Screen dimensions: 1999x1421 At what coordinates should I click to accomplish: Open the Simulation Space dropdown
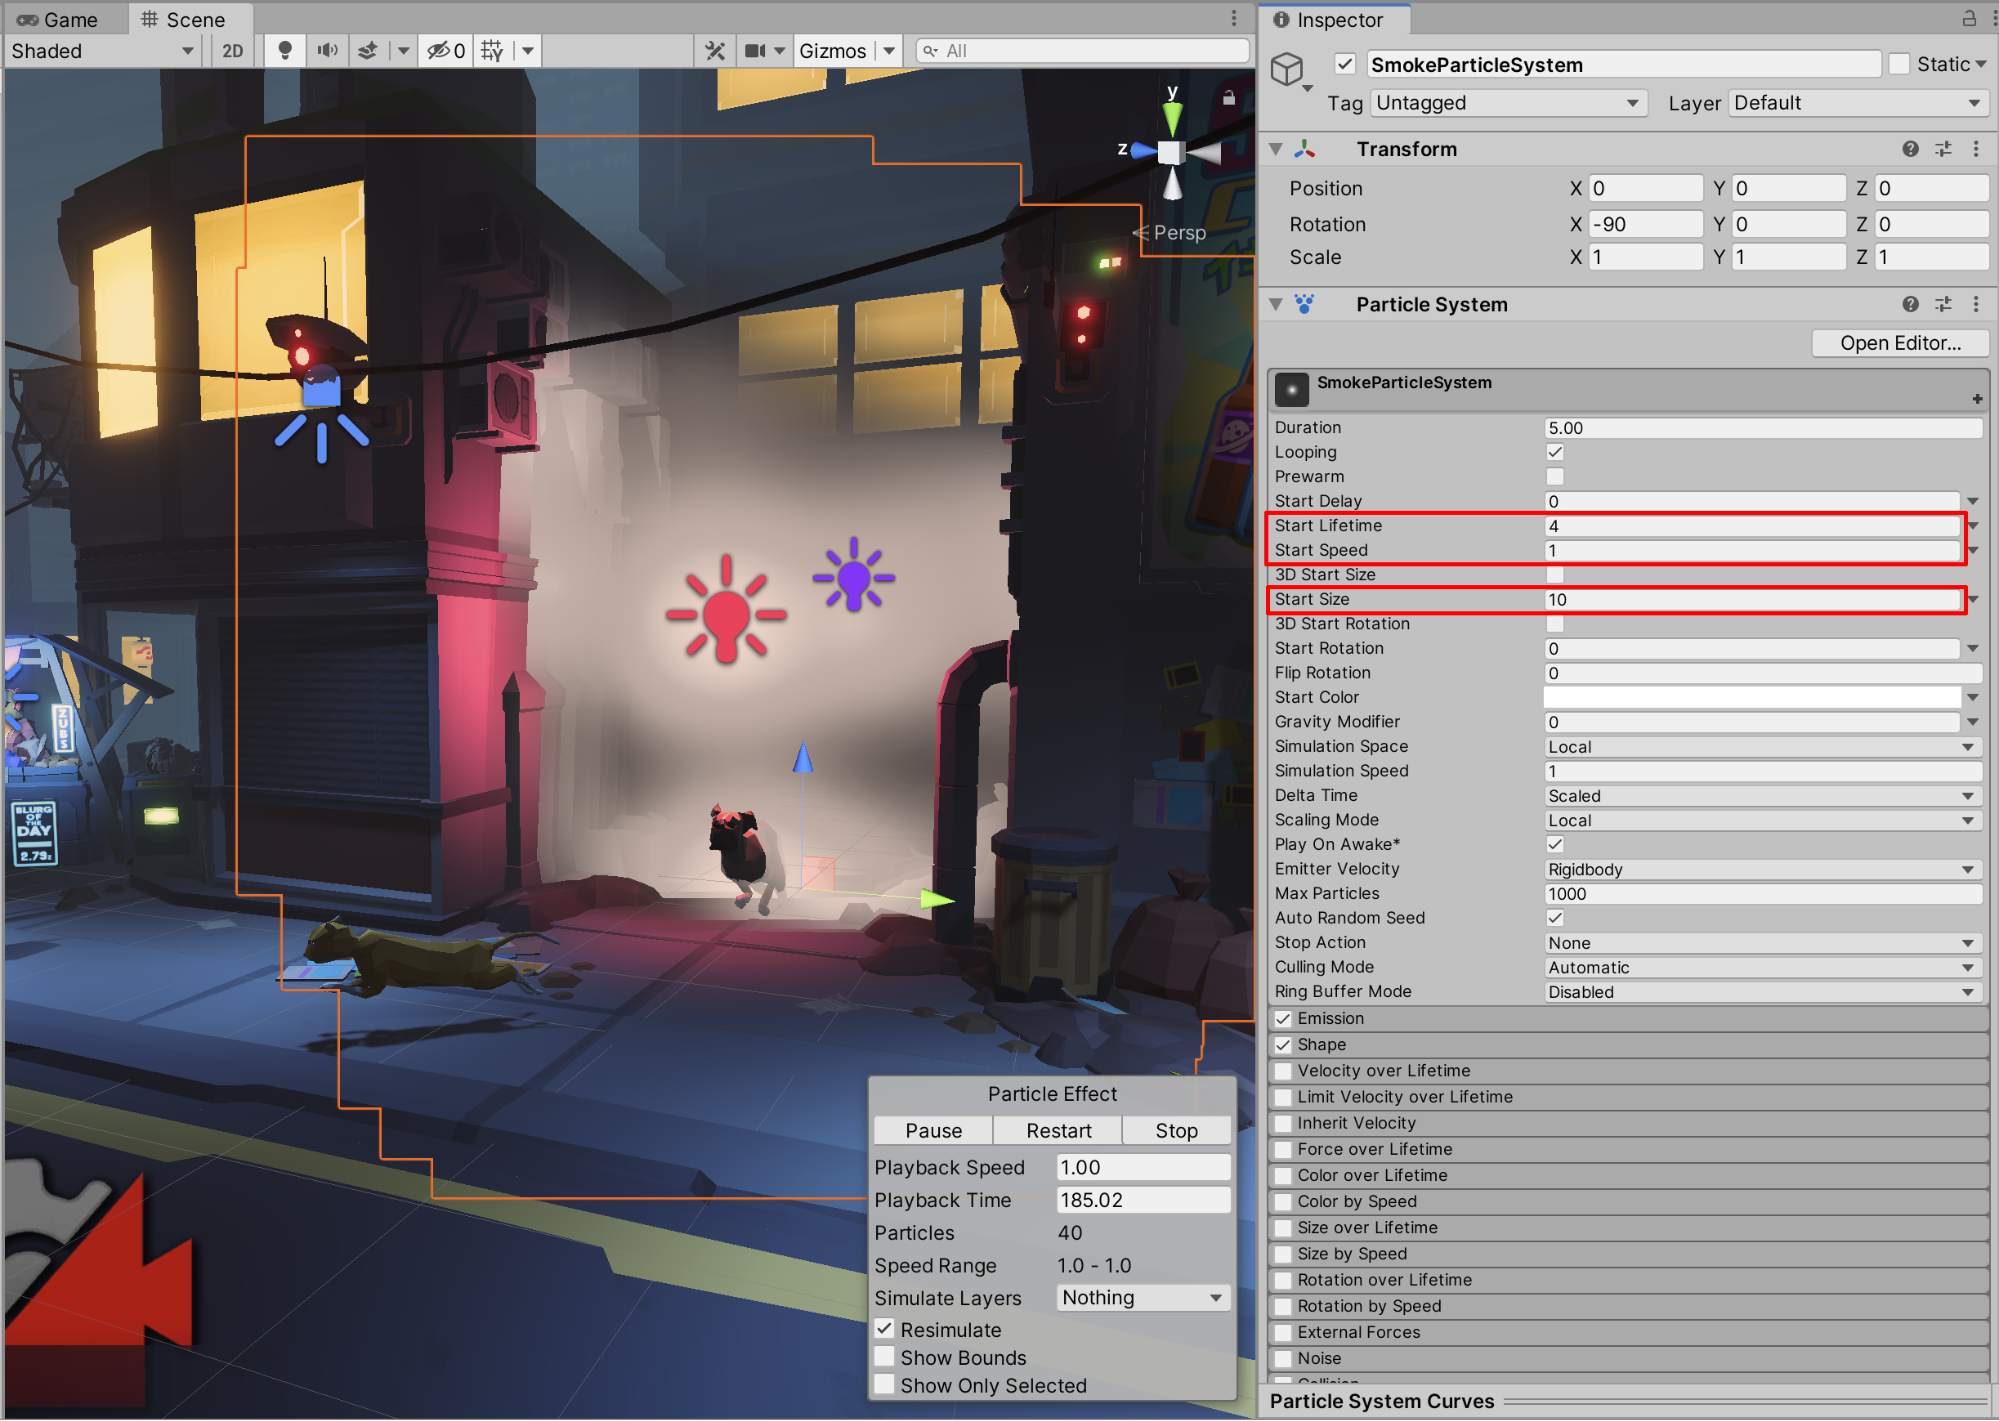[1760, 747]
